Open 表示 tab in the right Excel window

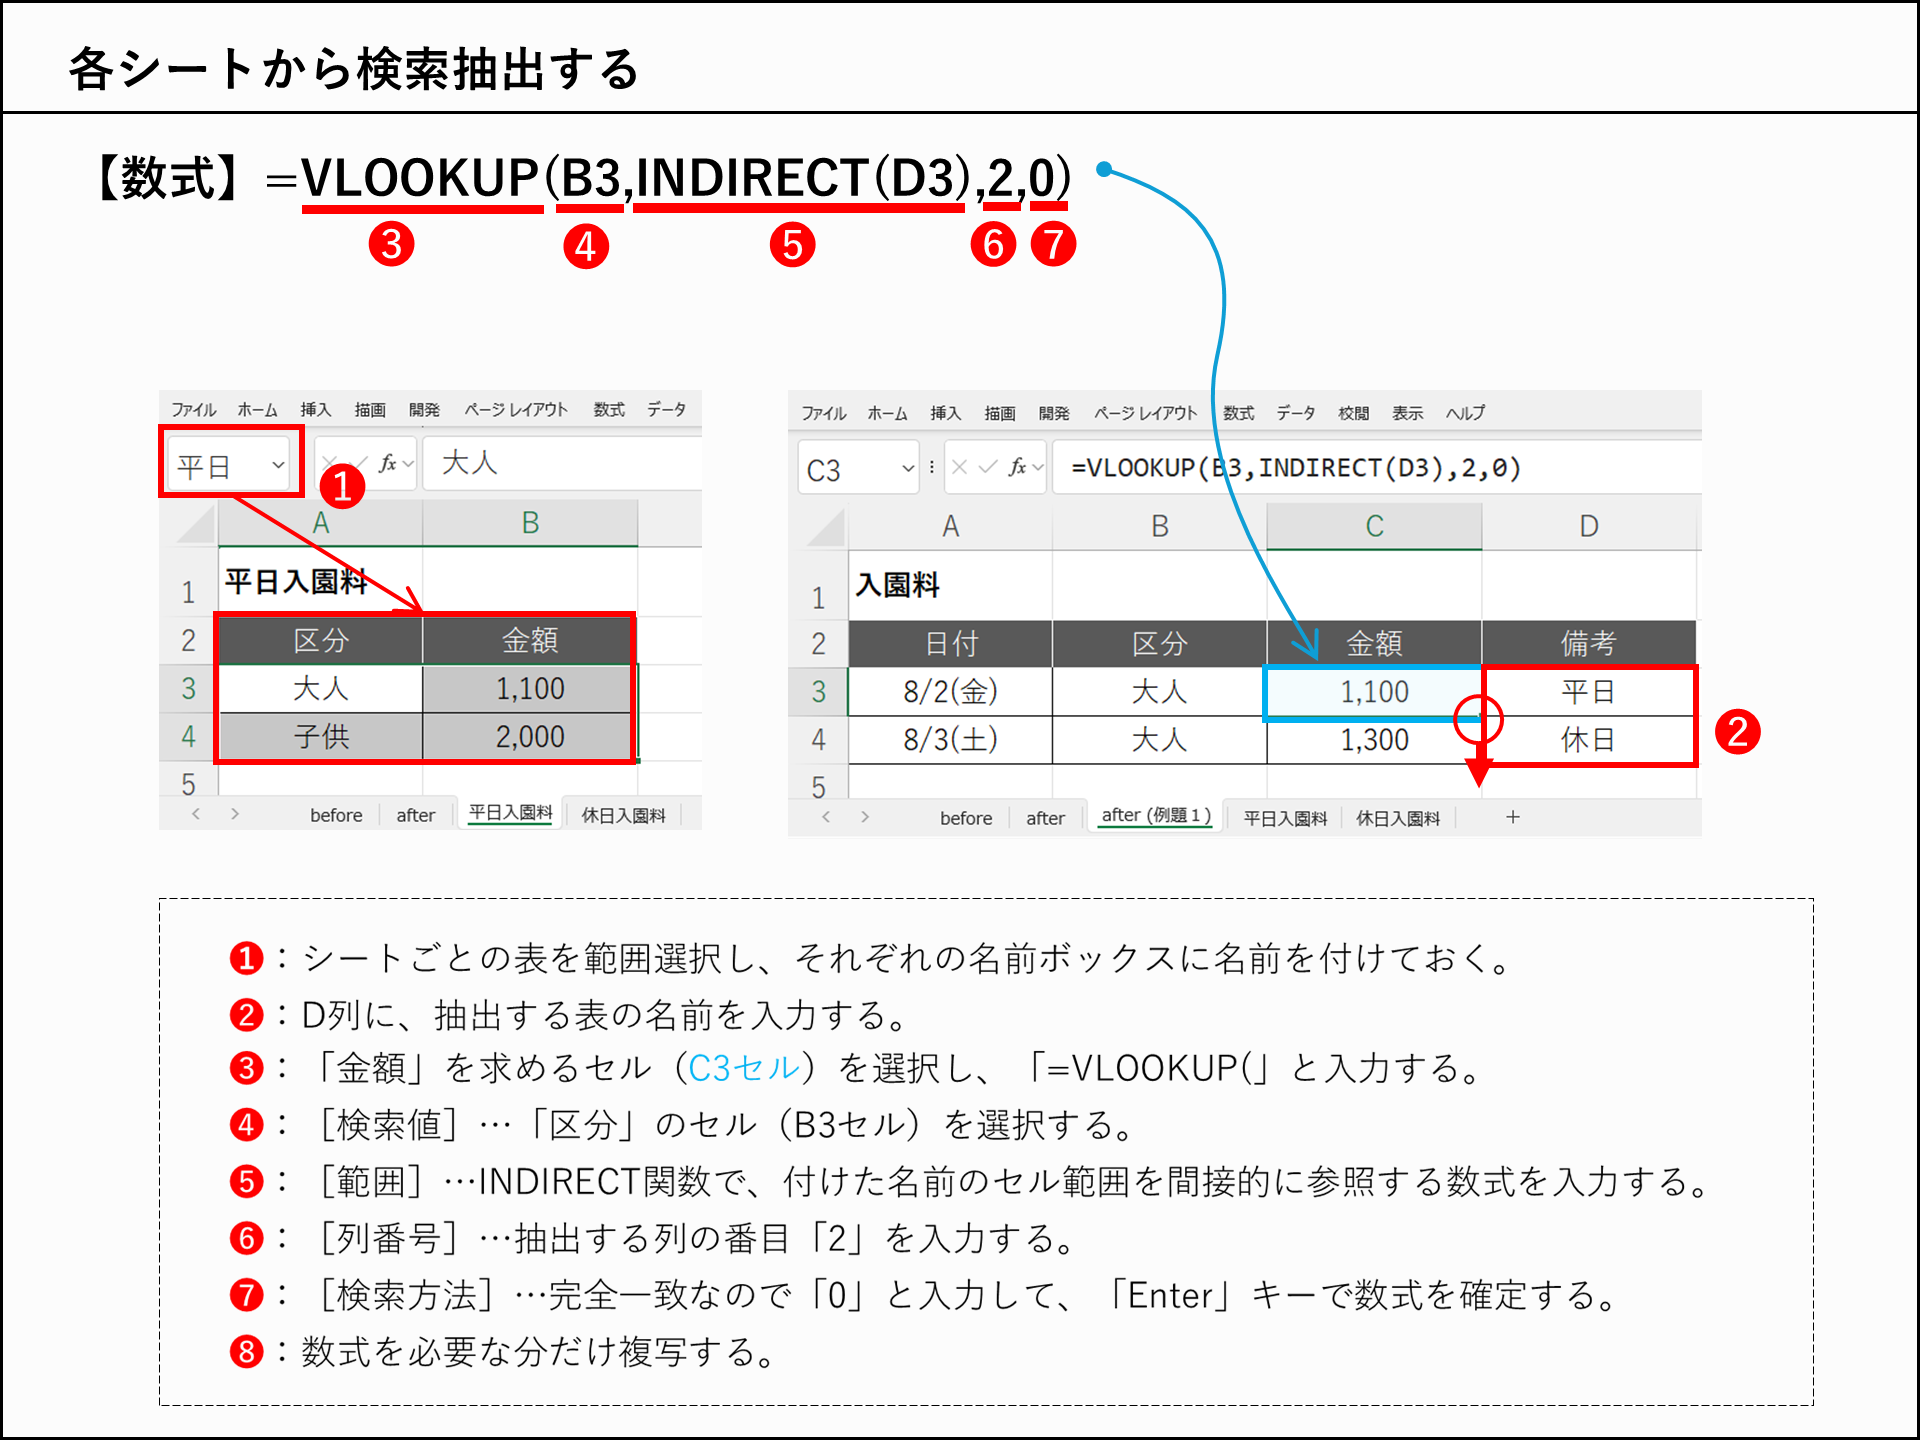coord(1407,413)
